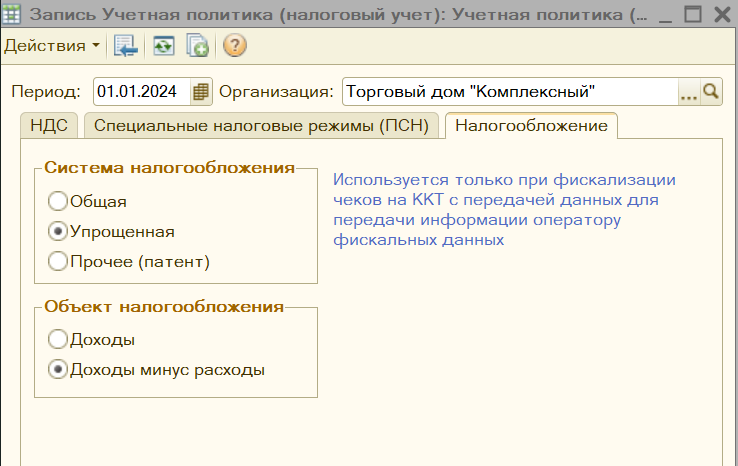Open the organization via magnifier icon

pos(711,91)
